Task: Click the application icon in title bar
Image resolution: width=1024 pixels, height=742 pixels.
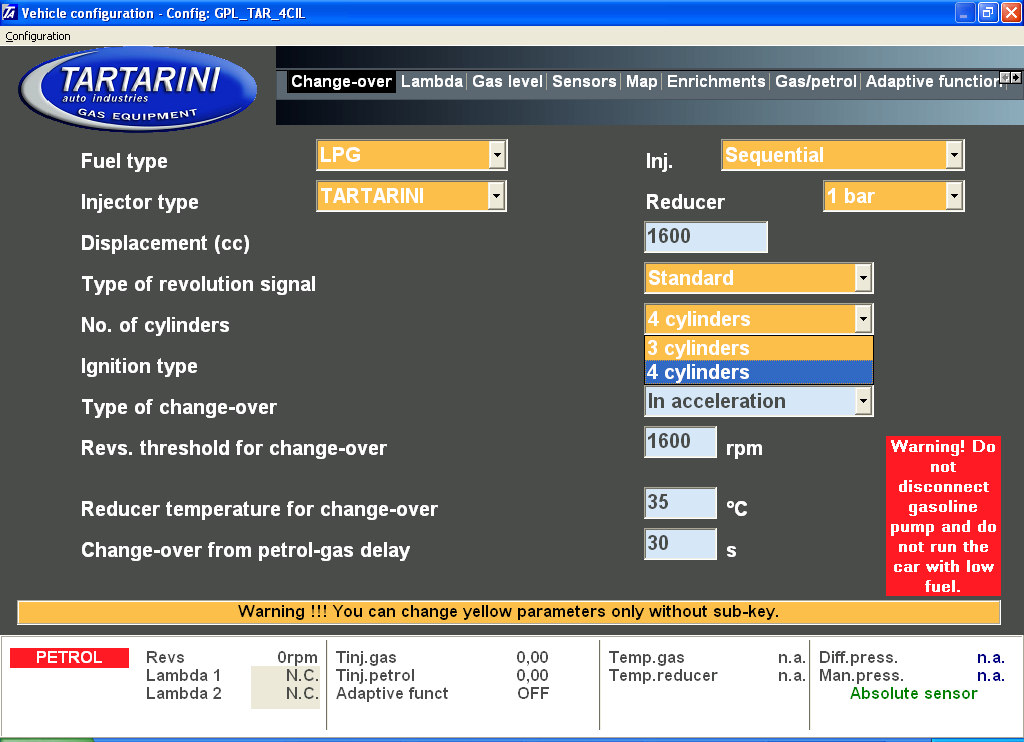Action: coord(10,12)
